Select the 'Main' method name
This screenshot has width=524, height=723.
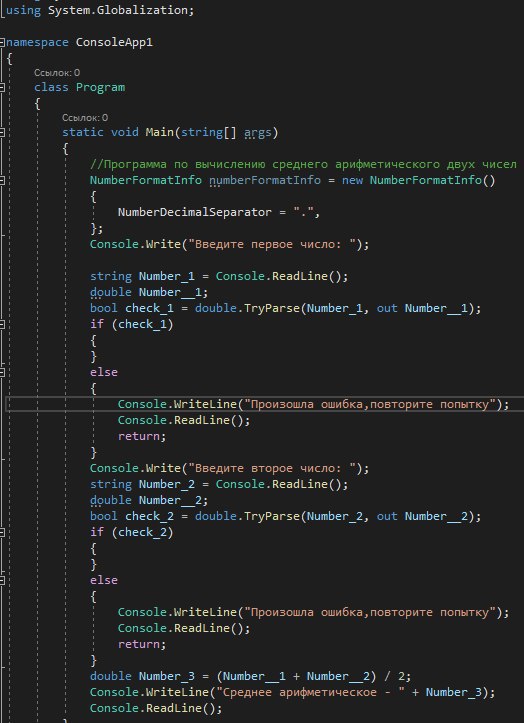159,132
